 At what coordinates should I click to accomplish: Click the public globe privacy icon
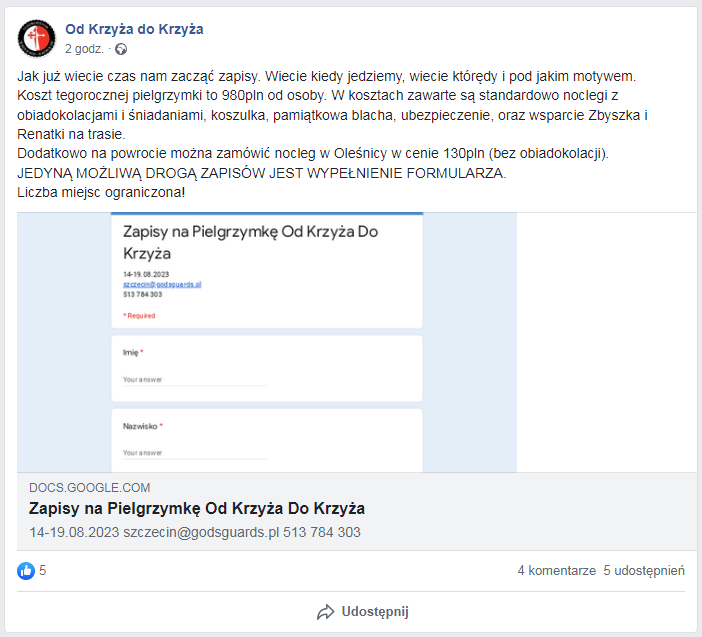pos(122,49)
